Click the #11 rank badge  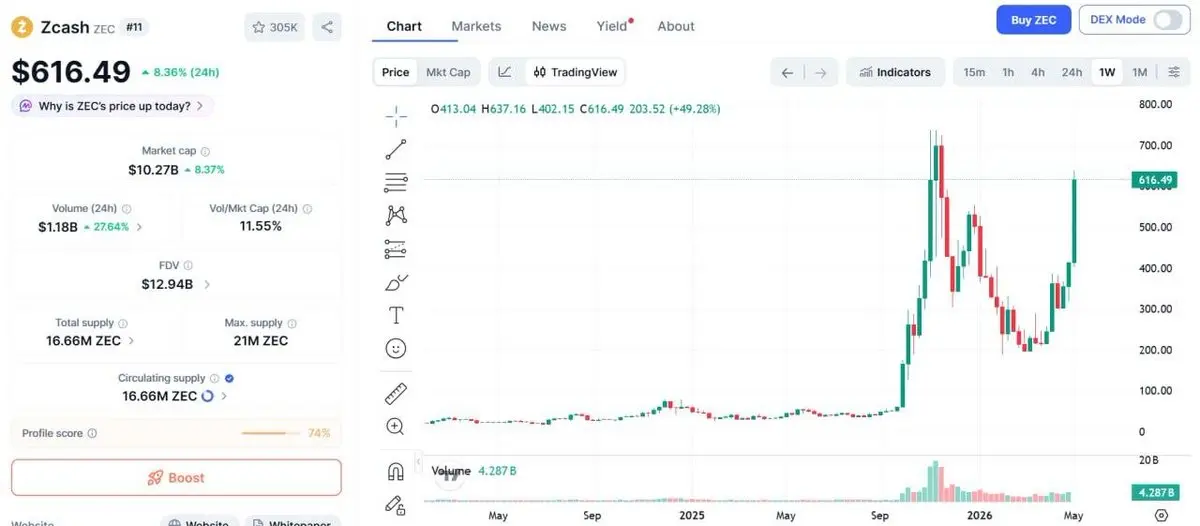point(135,27)
